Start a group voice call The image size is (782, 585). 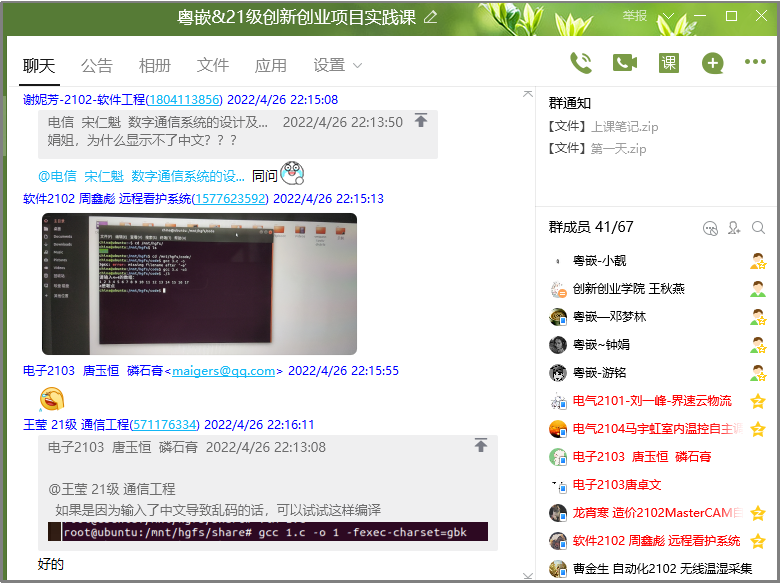click(580, 63)
